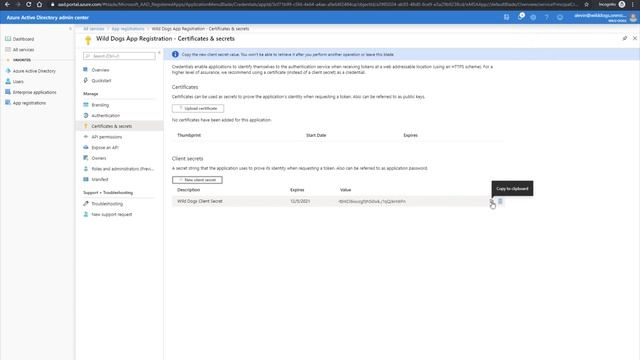Click info icon in blue banner
The height and width of the screenshot is (360, 640).
[175, 54]
